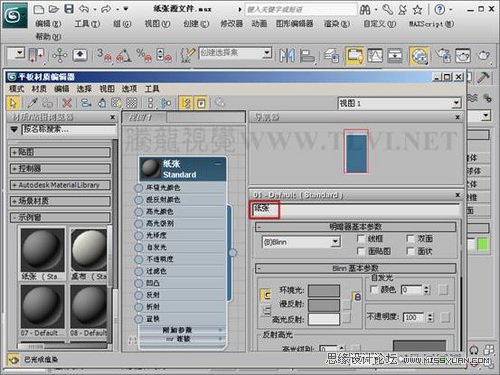The image size is (500, 375).
Task: Toggle the Spinner Snap icon
Action: click(164, 55)
